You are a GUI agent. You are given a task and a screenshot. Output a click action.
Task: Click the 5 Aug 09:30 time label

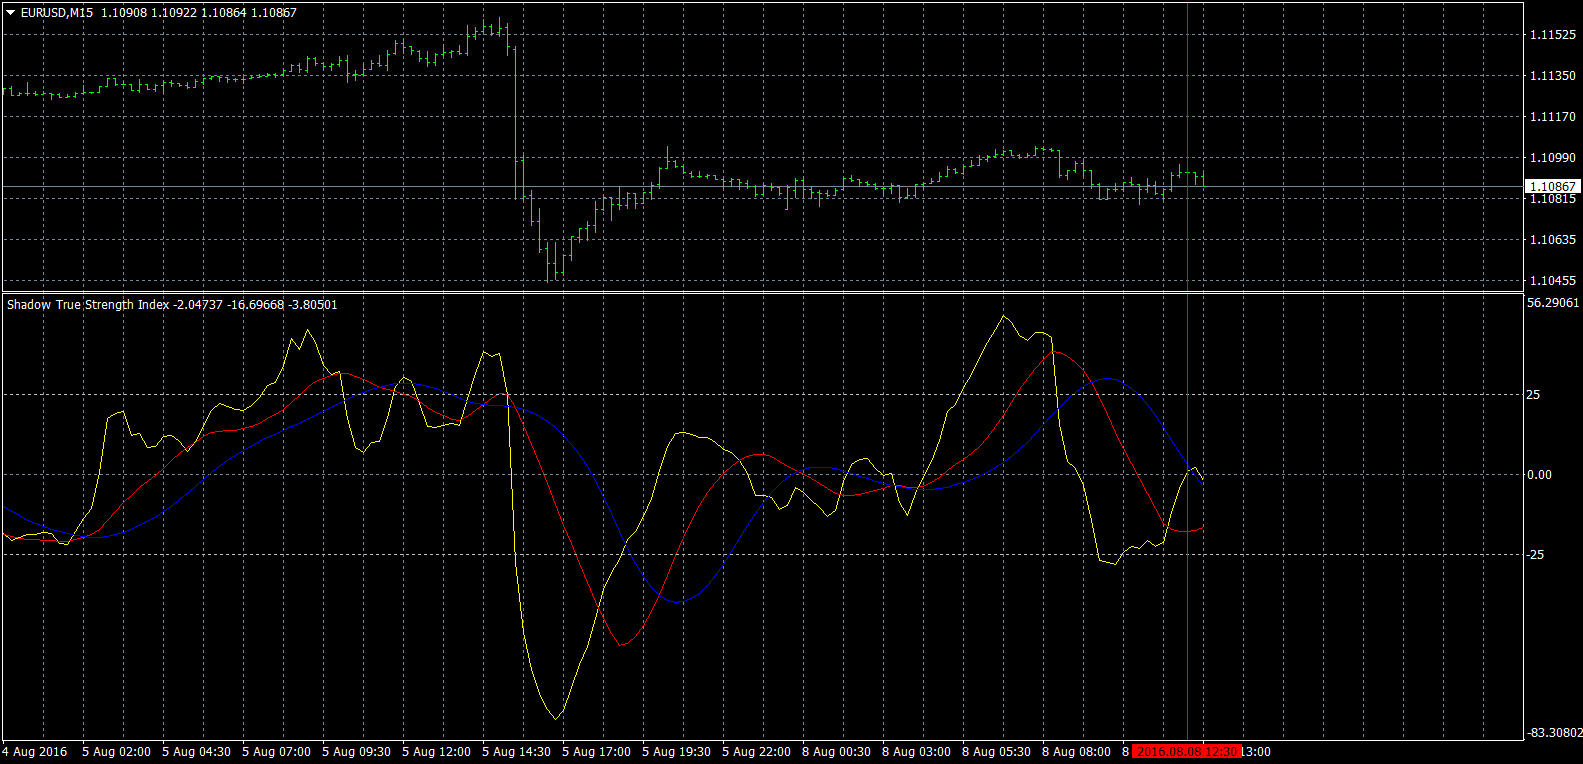point(356,752)
